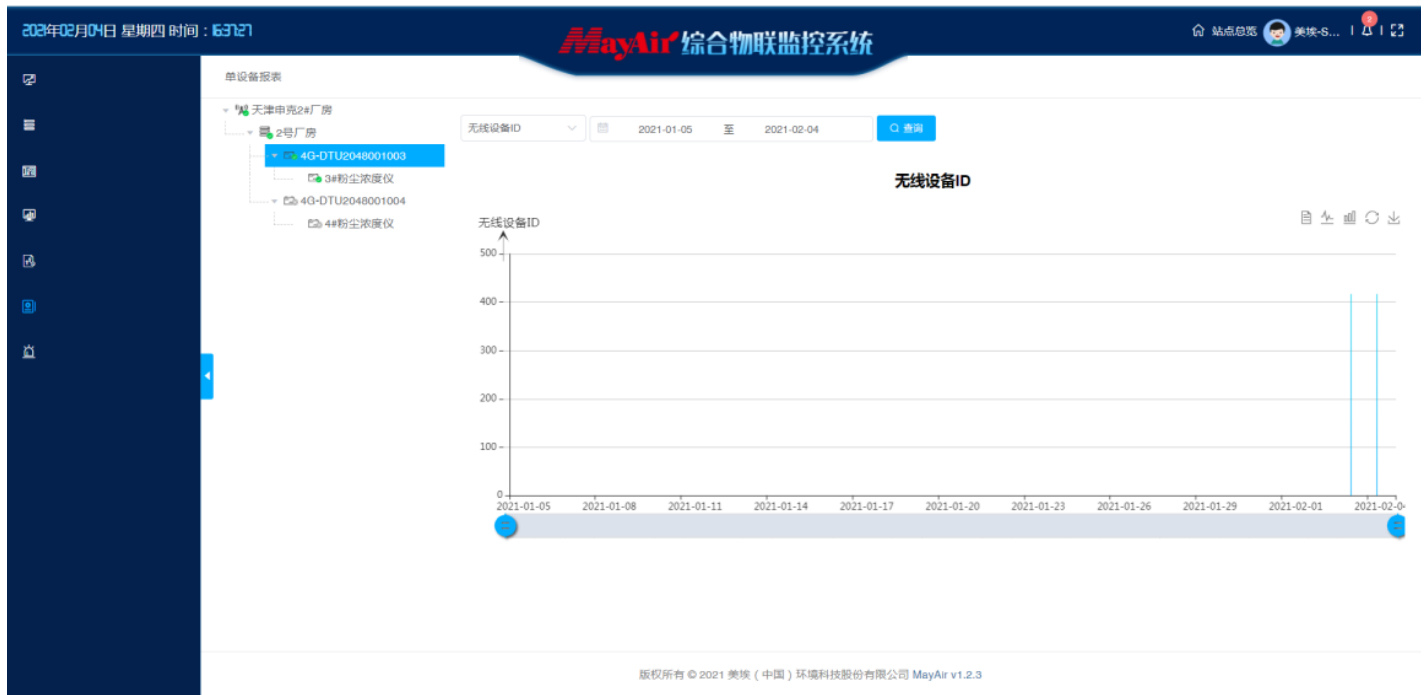This screenshot has height=695, width=1428.
Task: Go to 站点总览 site overview
Action: pyautogui.click(x=1234, y=32)
